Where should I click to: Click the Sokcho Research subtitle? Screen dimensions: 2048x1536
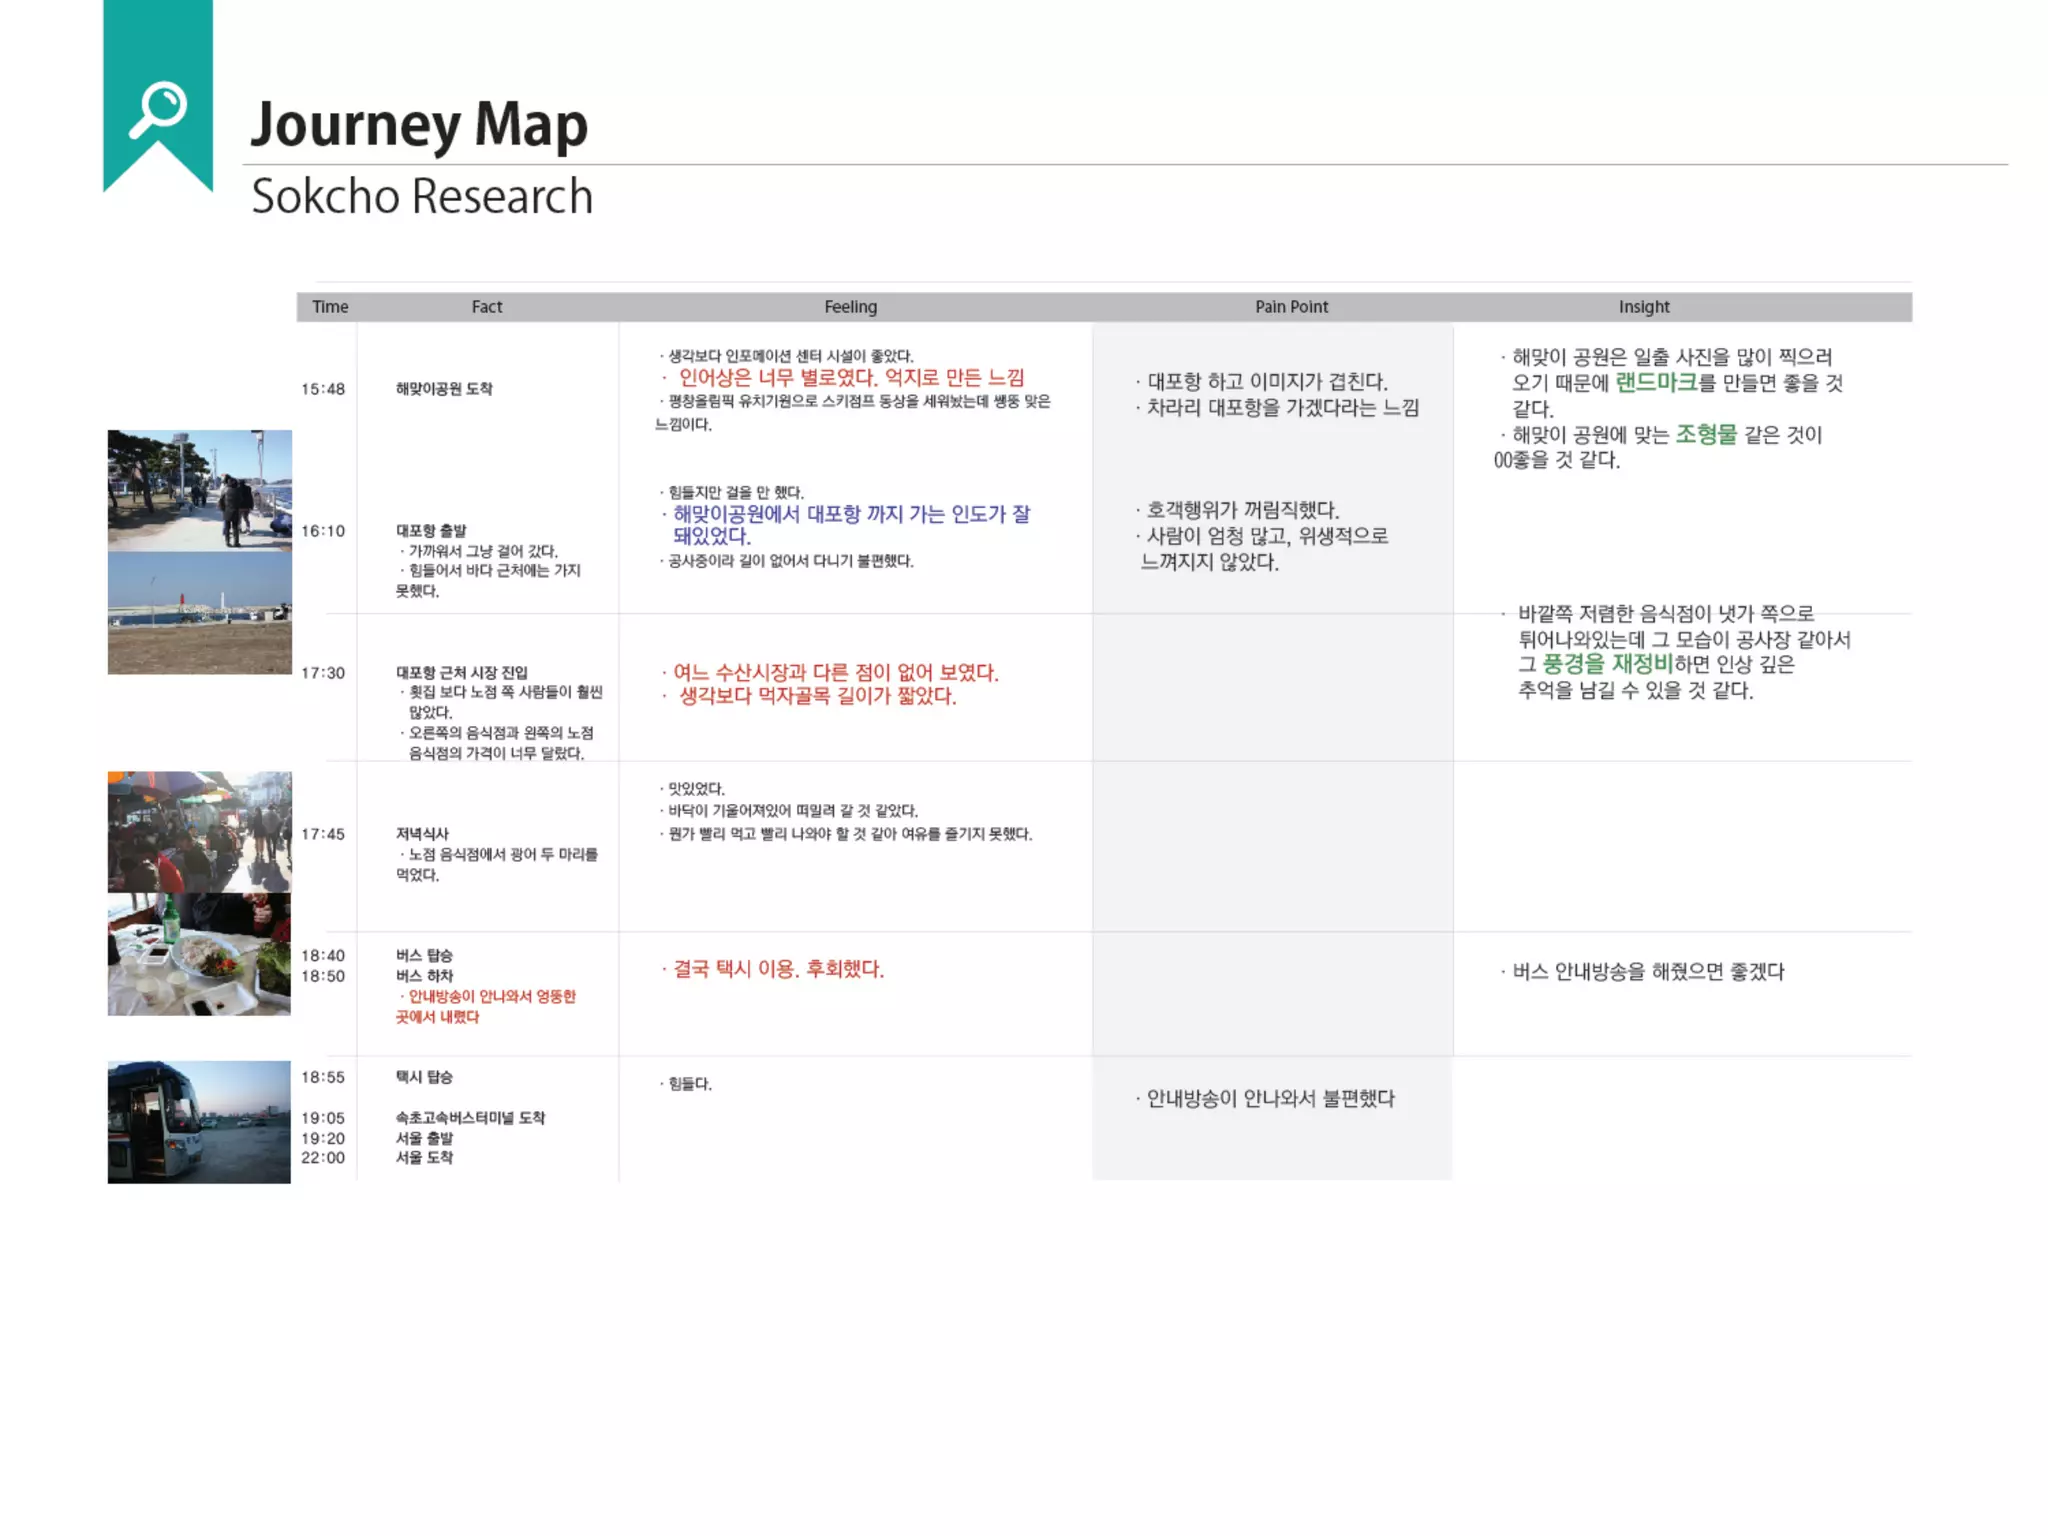click(421, 196)
